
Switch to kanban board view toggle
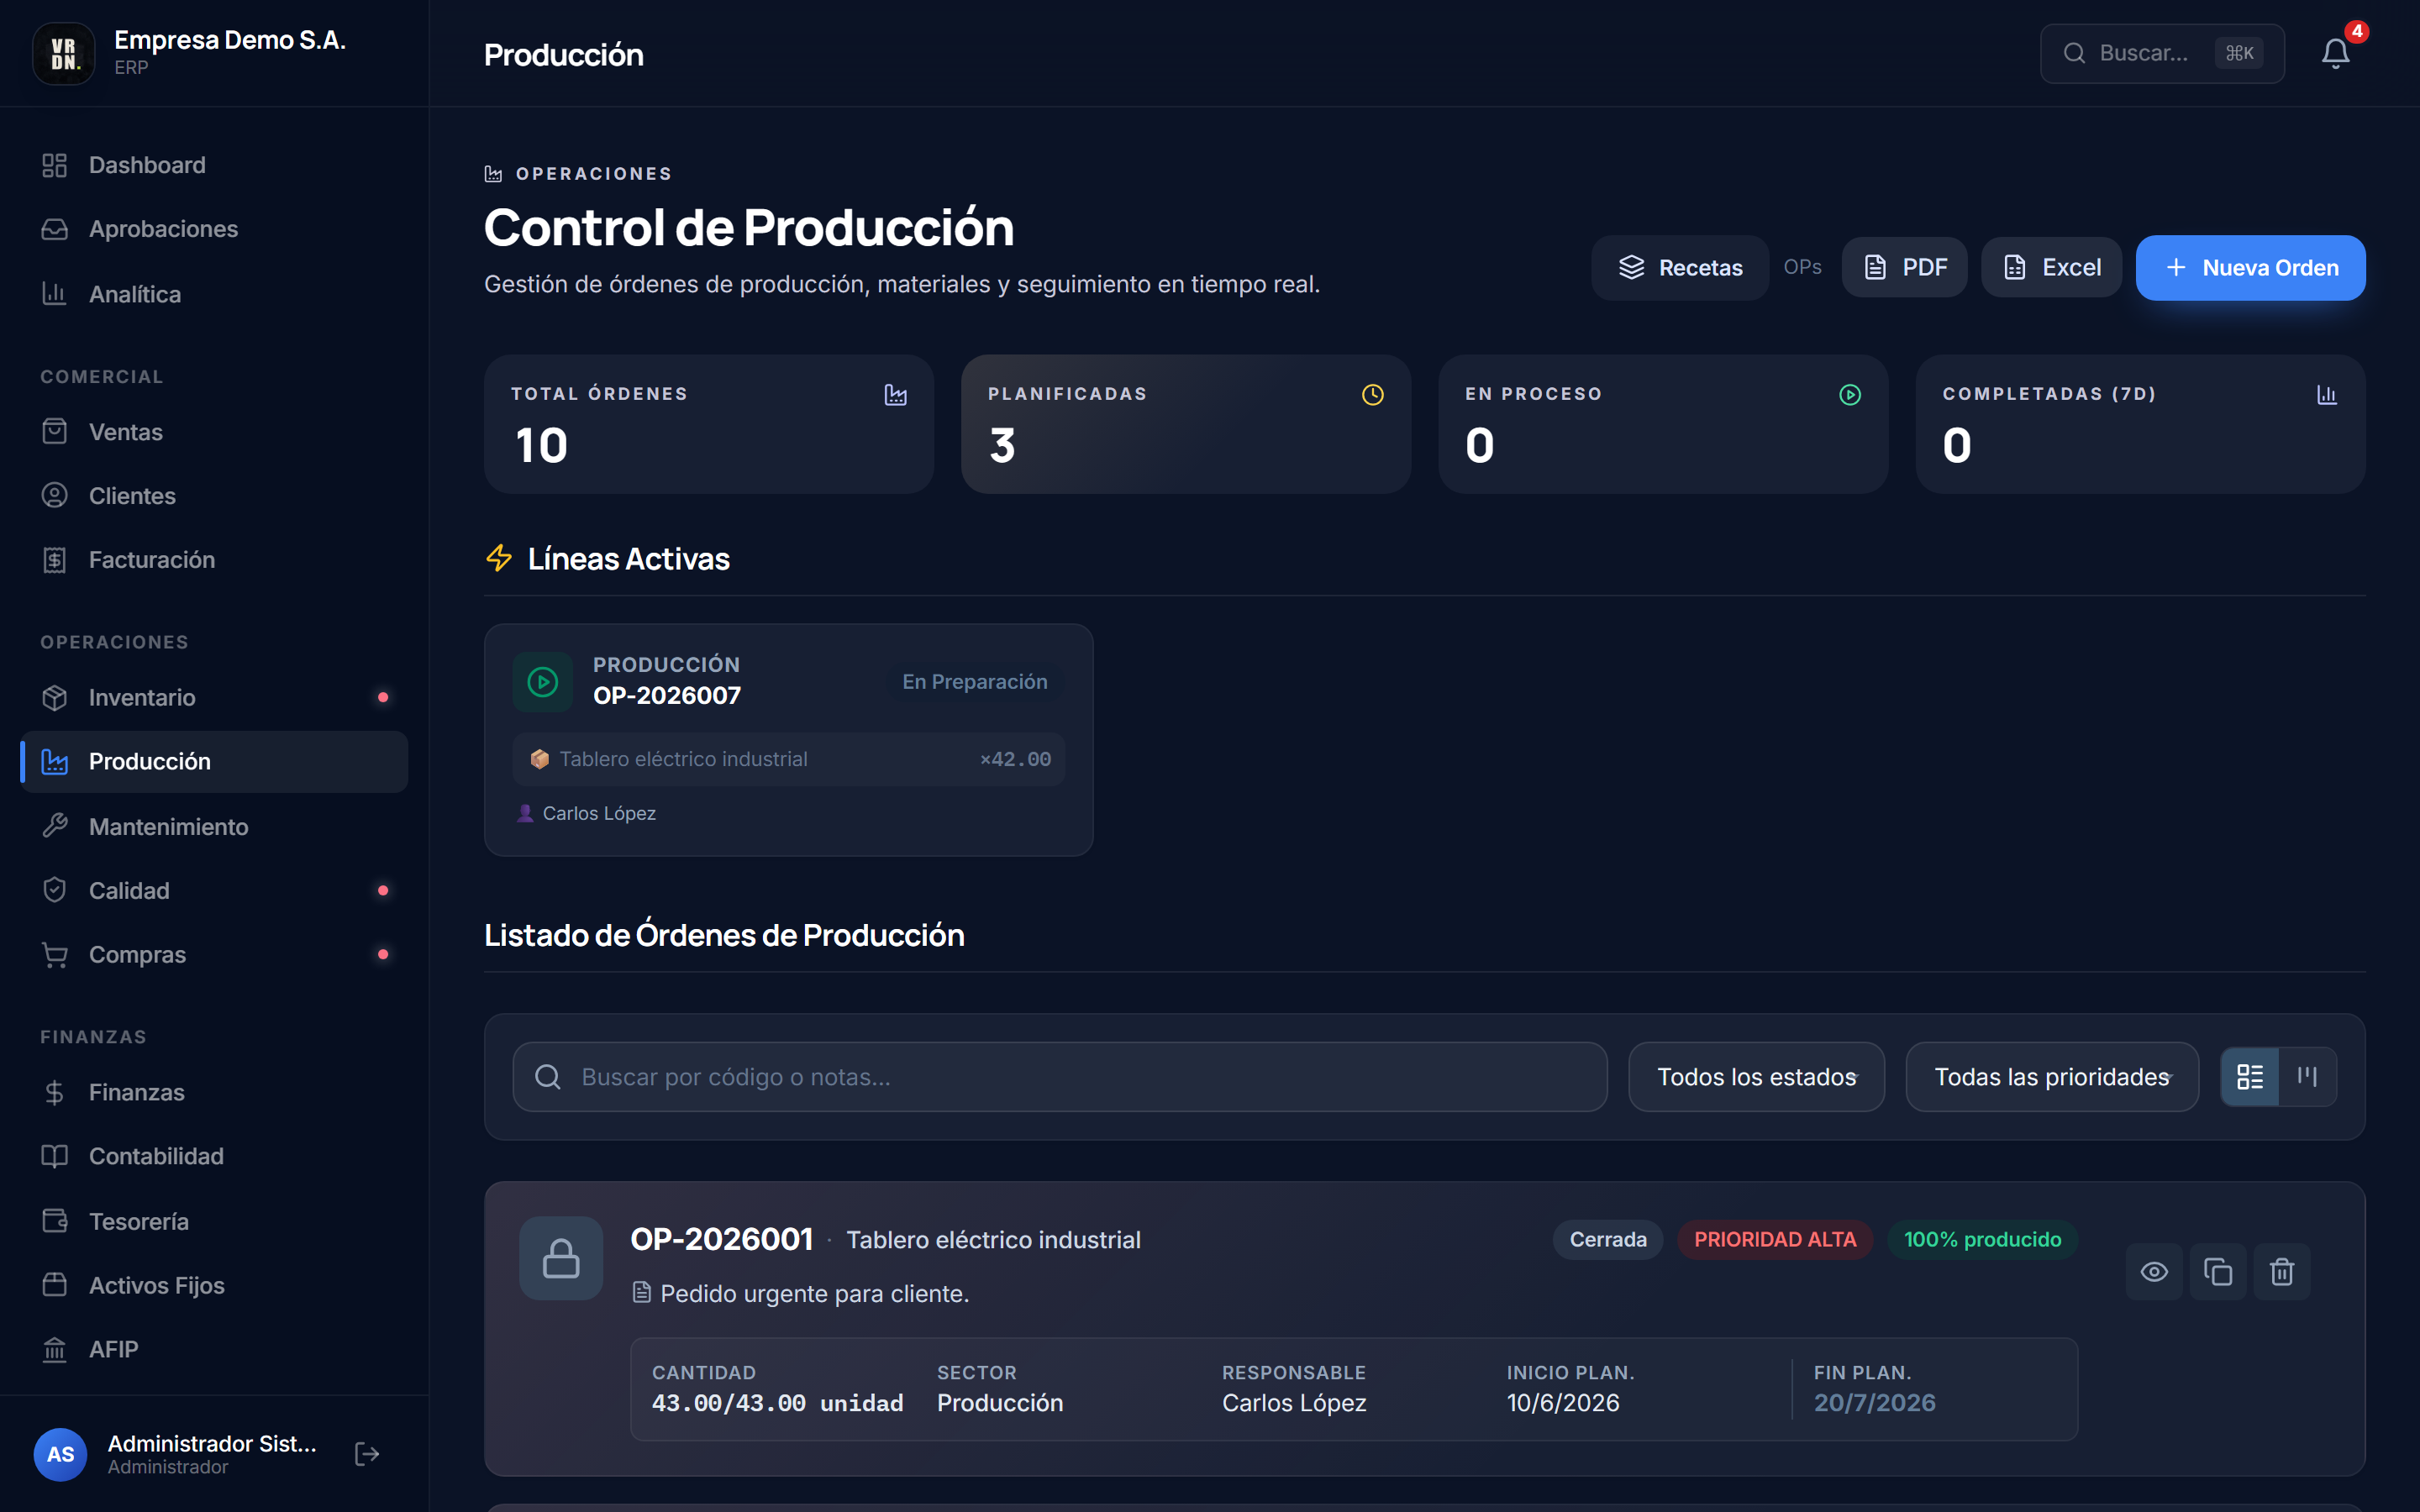2308,1077
